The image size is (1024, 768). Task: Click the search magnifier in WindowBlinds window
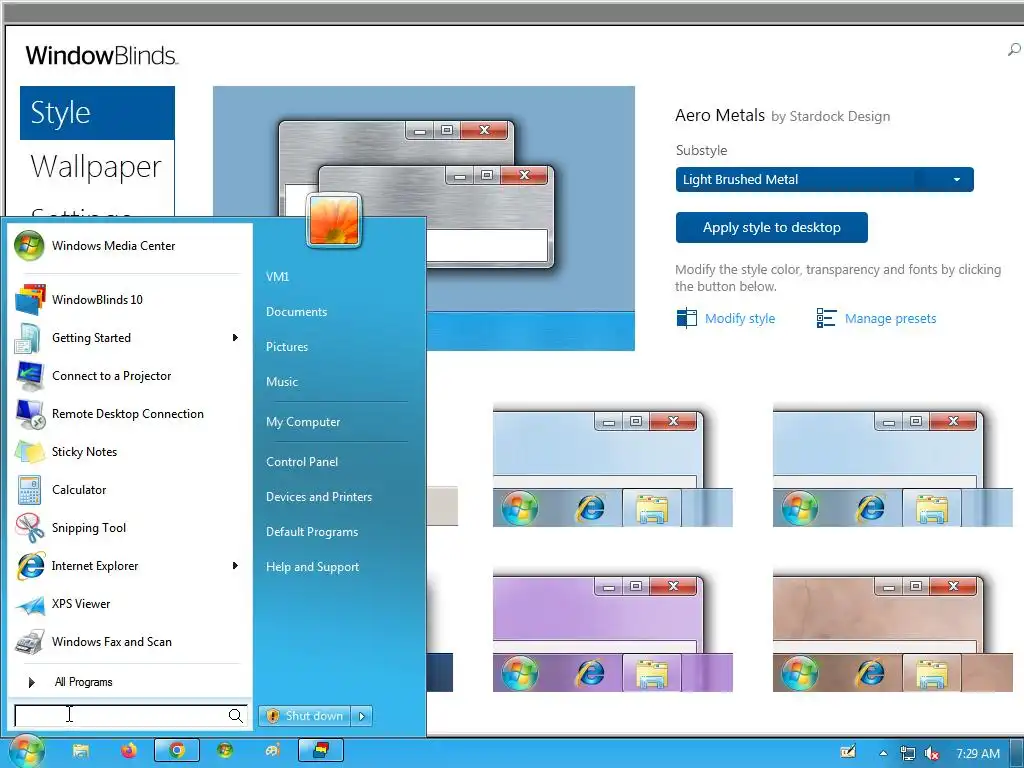pyautogui.click(x=1014, y=50)
